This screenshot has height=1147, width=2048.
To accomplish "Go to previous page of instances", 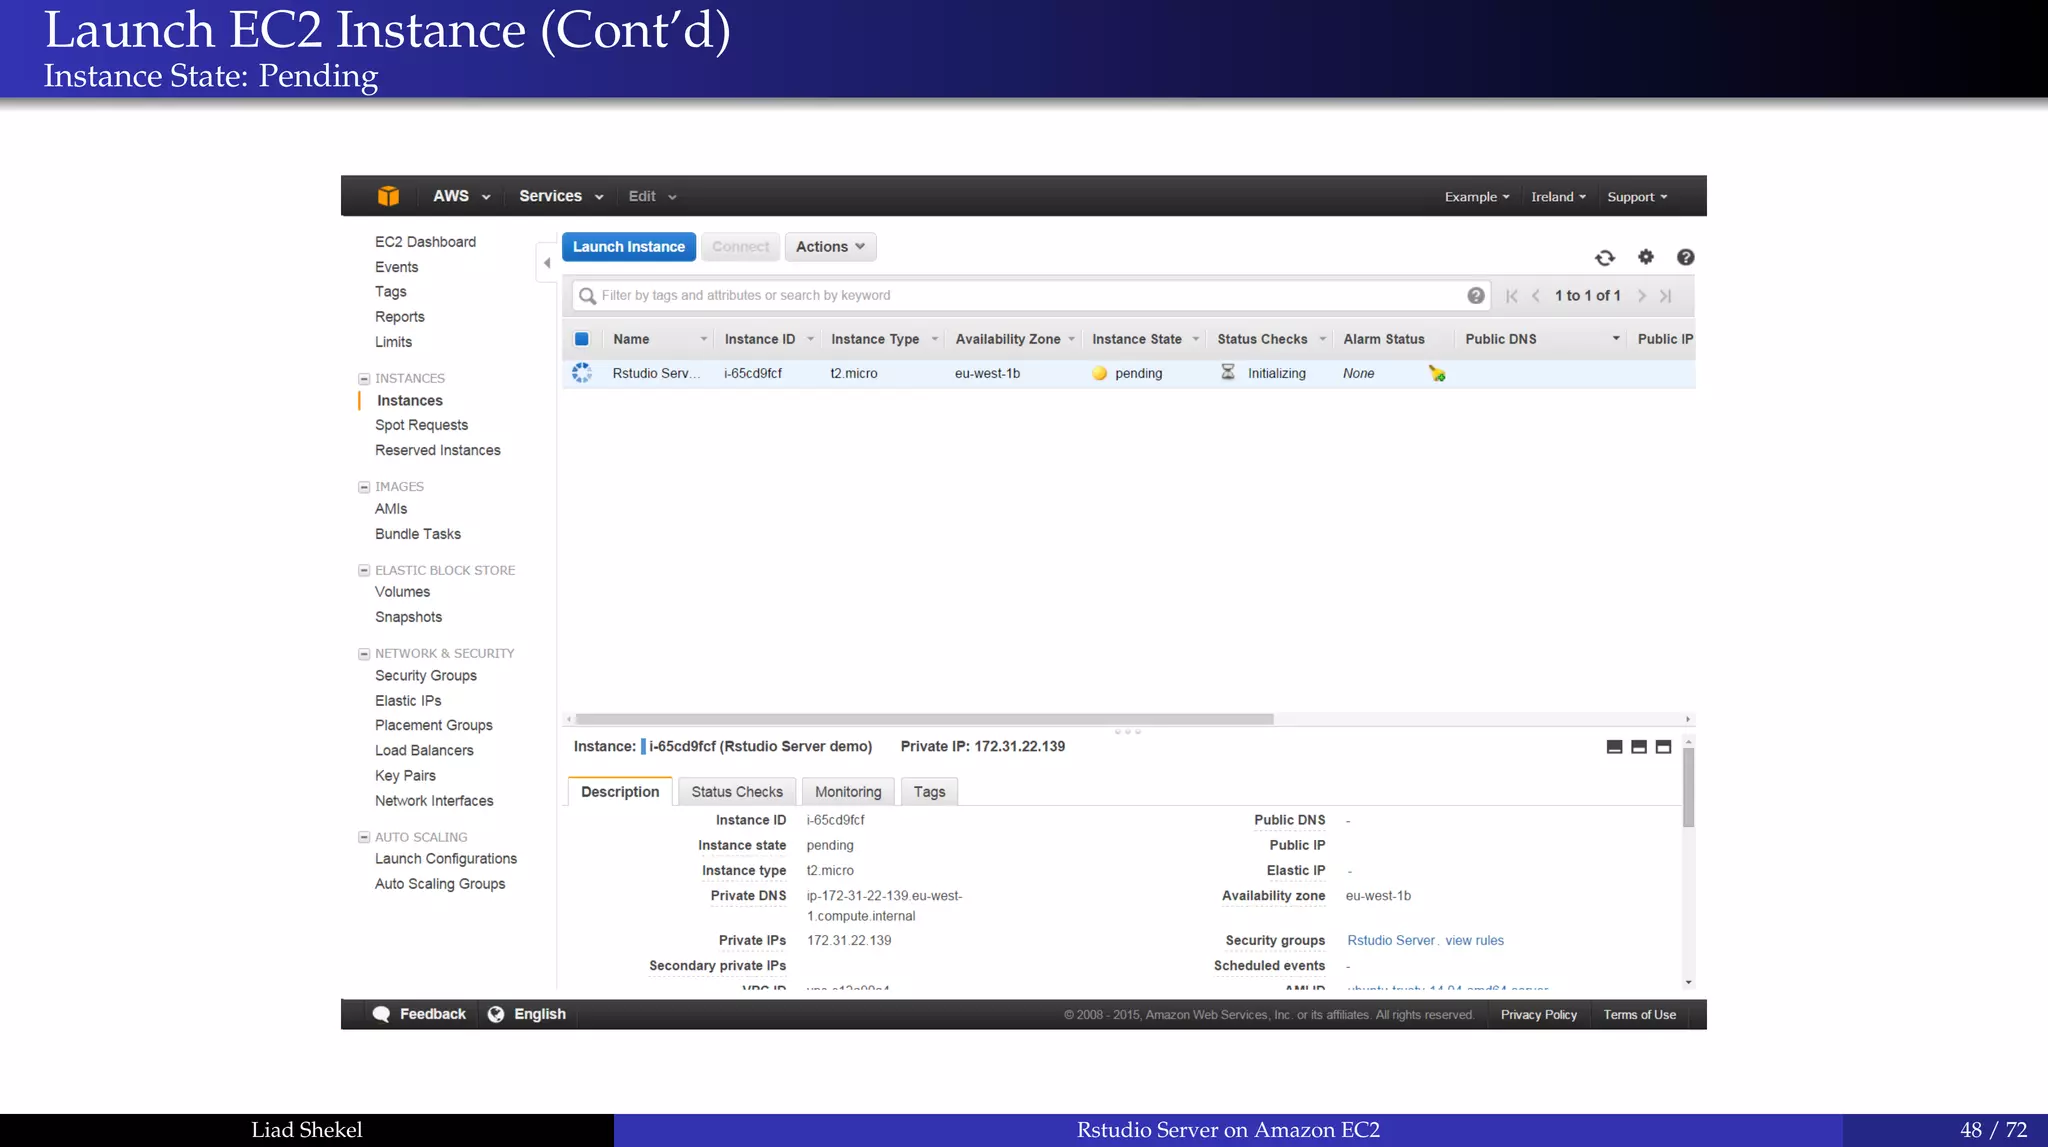I will (1536, 296).
